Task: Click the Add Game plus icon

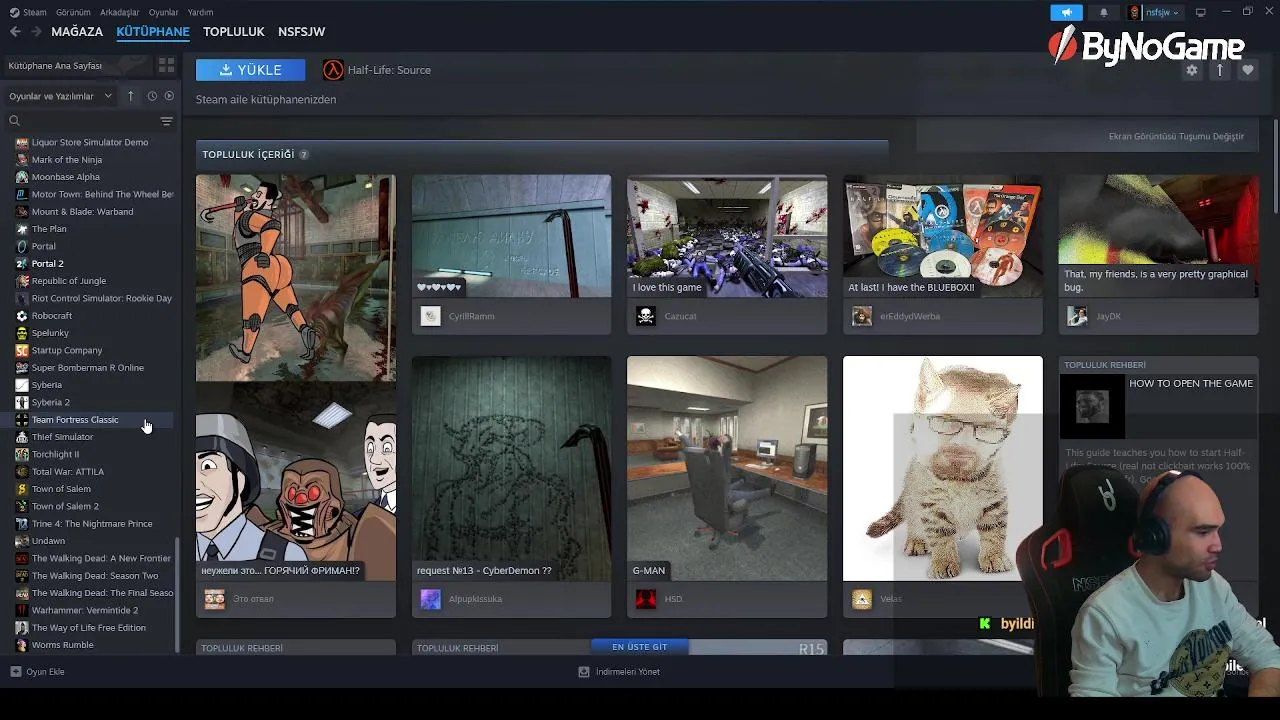Action: pyautogui.click(x=15, y=672)
